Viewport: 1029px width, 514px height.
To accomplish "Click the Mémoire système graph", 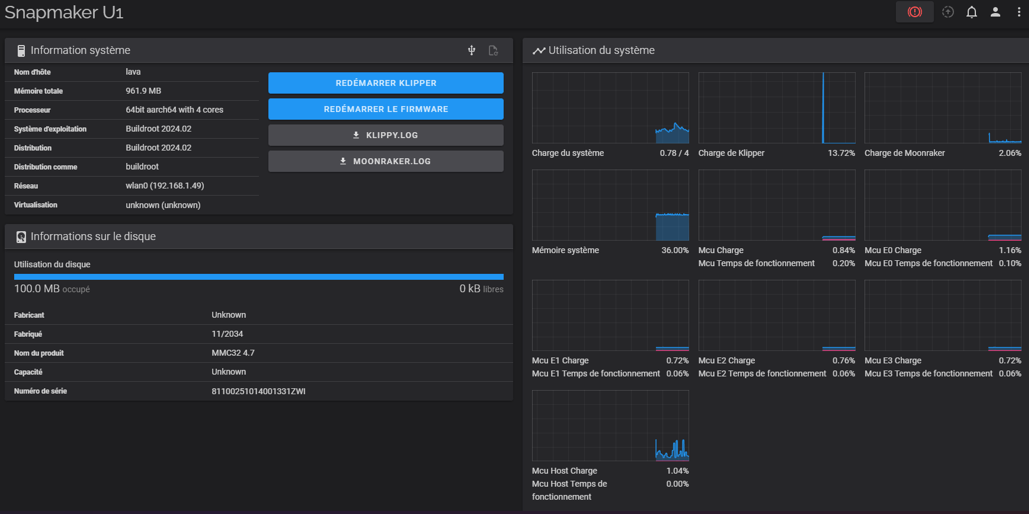I will point(610,205).
